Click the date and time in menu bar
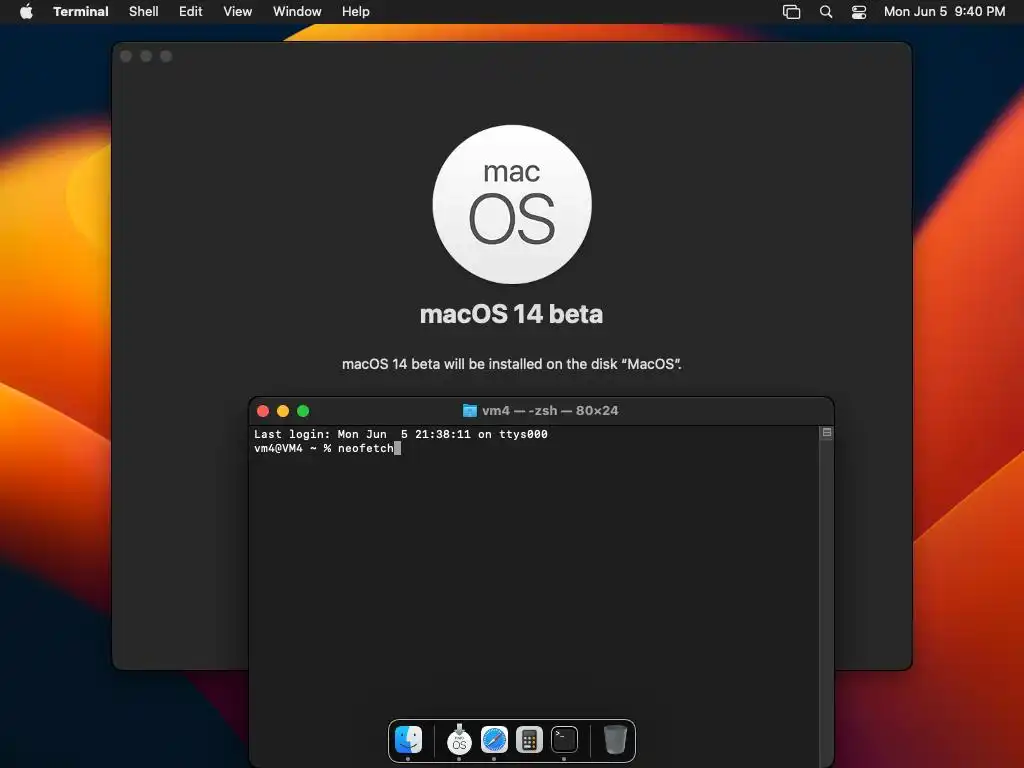This screenshot has height=768, width=1024. point(944,12)
